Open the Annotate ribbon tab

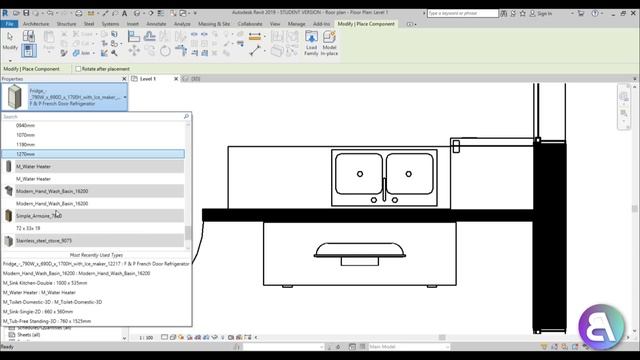[156, 24]
